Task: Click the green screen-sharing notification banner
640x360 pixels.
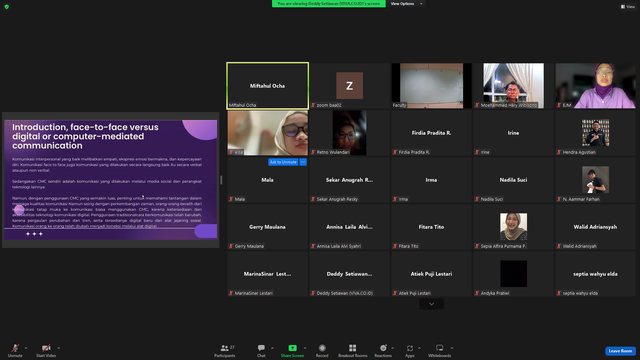Action: (329, 4)
